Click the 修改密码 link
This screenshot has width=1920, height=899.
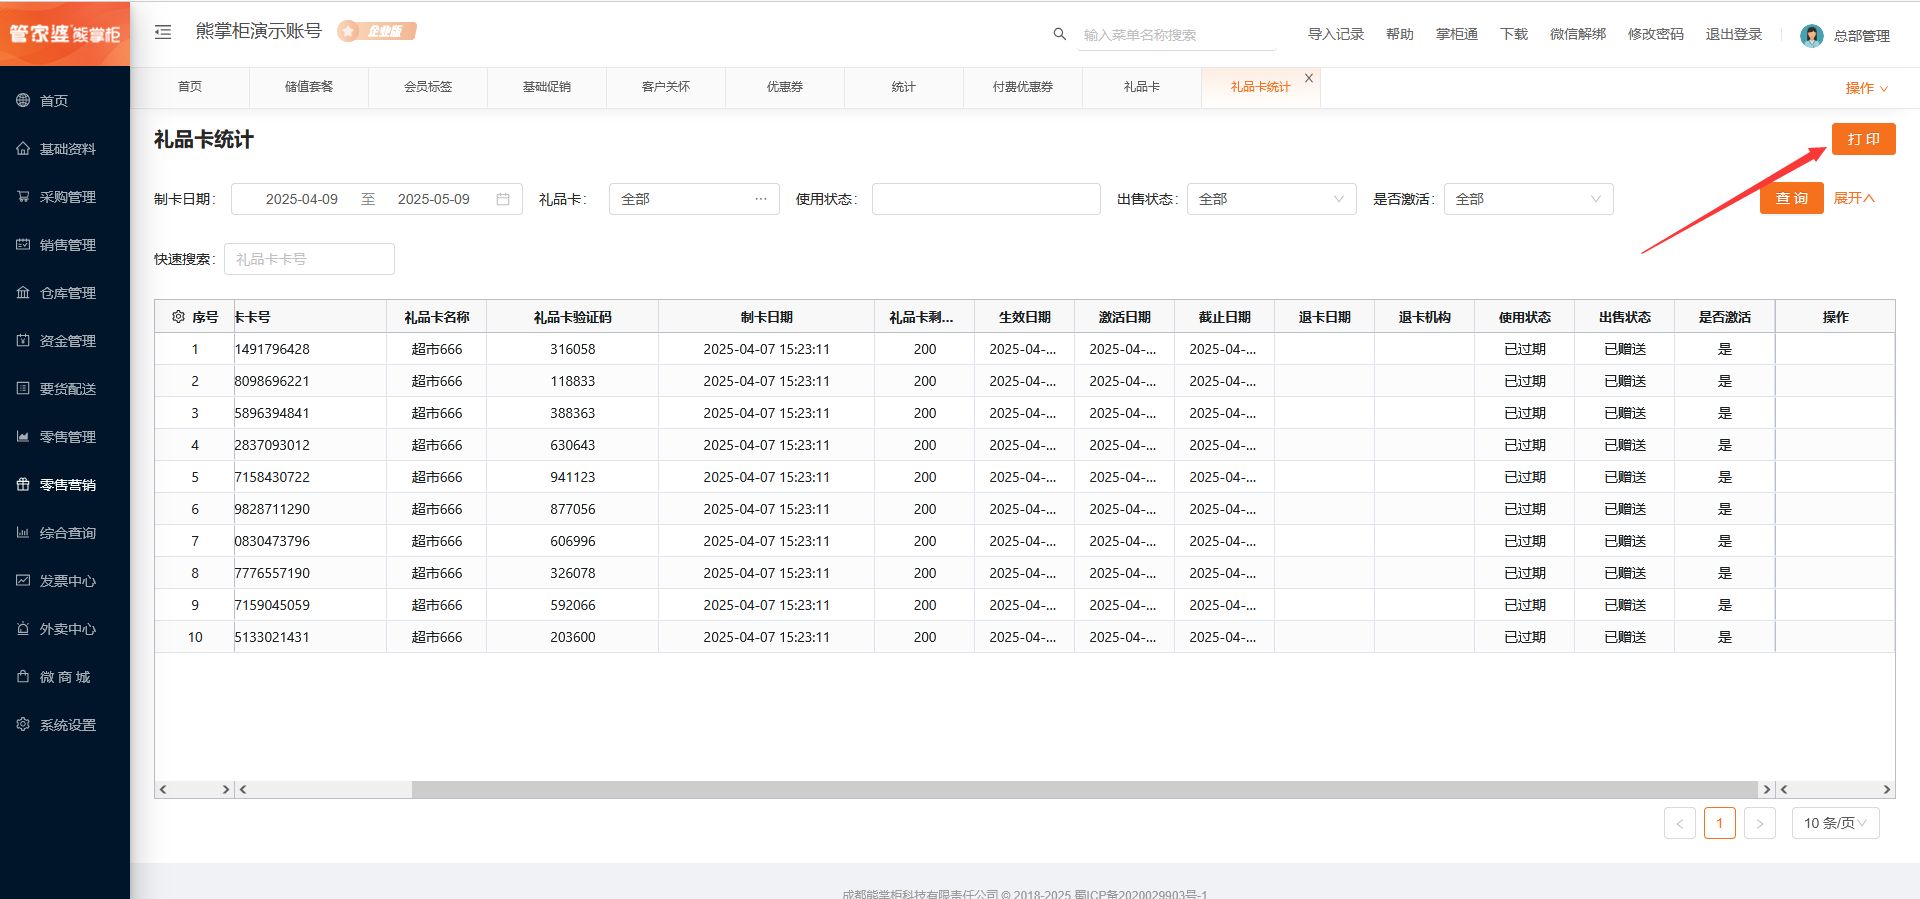(x=1656, y=34)
